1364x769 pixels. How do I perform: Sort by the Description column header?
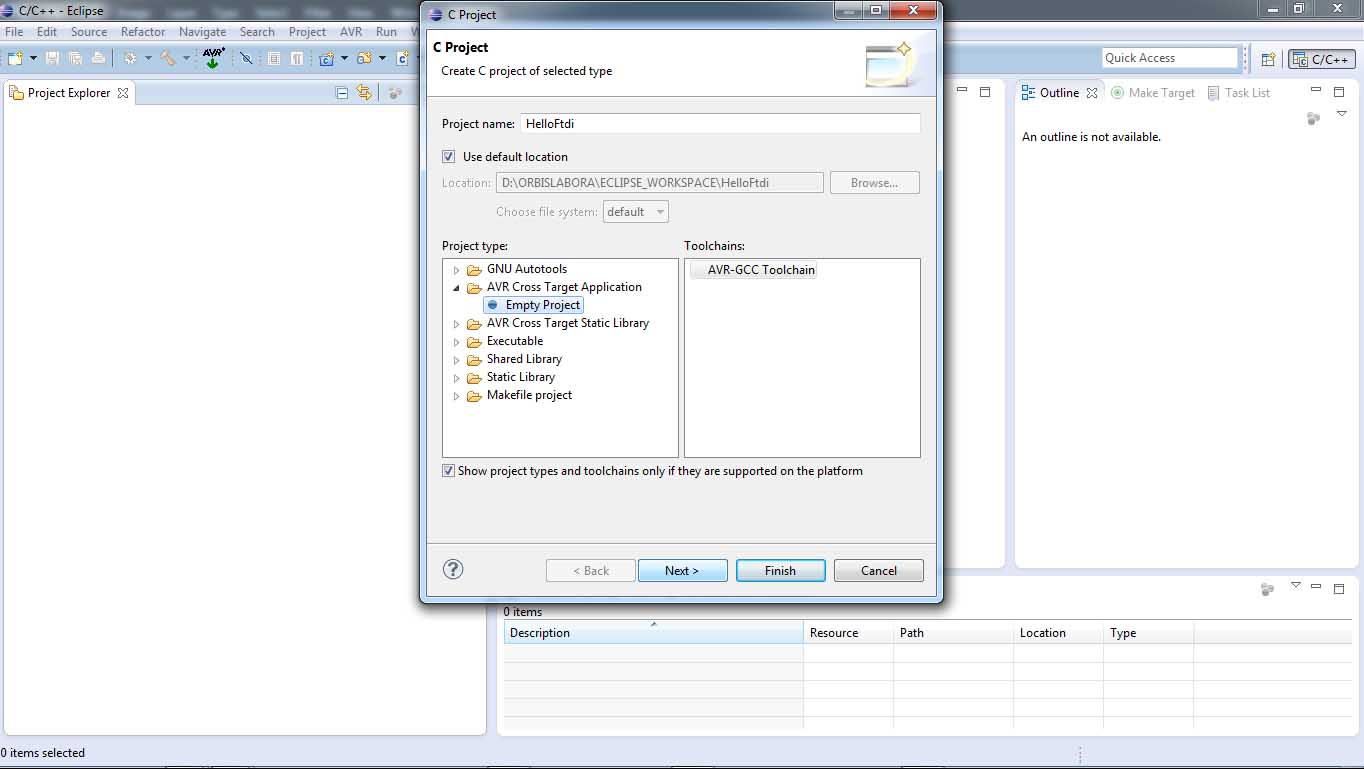tap(653, 633)
